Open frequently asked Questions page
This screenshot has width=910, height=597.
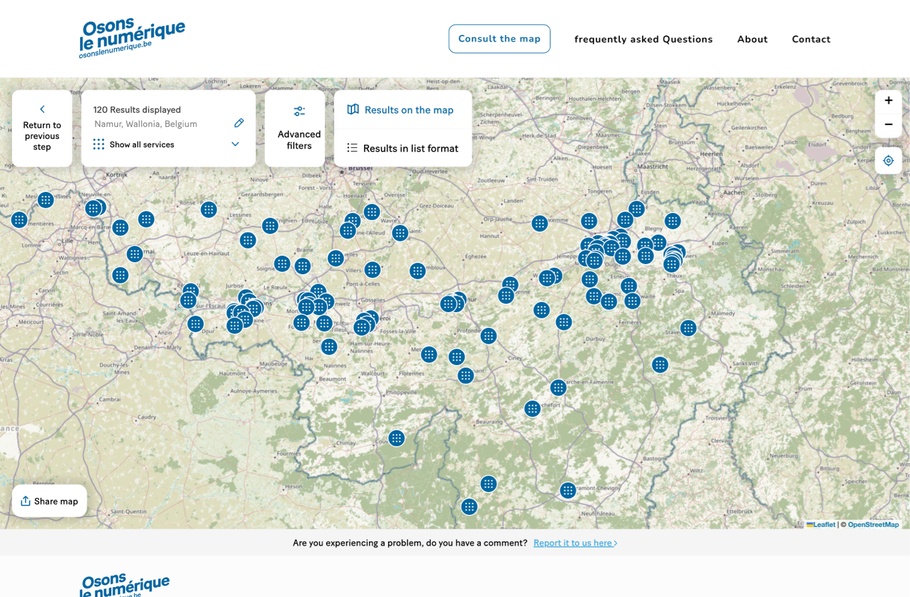(x=643, y=40)
